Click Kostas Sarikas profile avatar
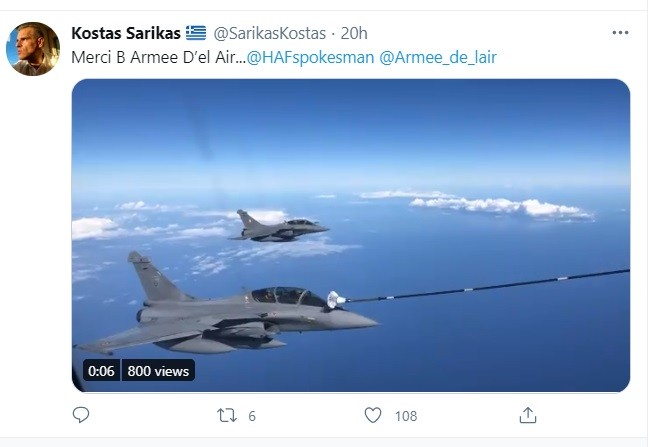The image size is (664, 447). (34, 47)
